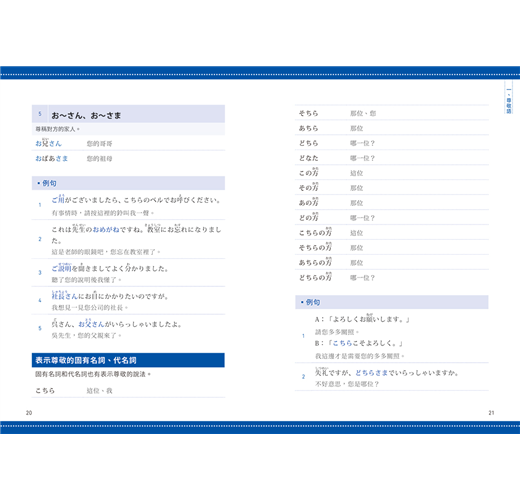Click the どちらの方 table row
520x500 pixels.
392,277
